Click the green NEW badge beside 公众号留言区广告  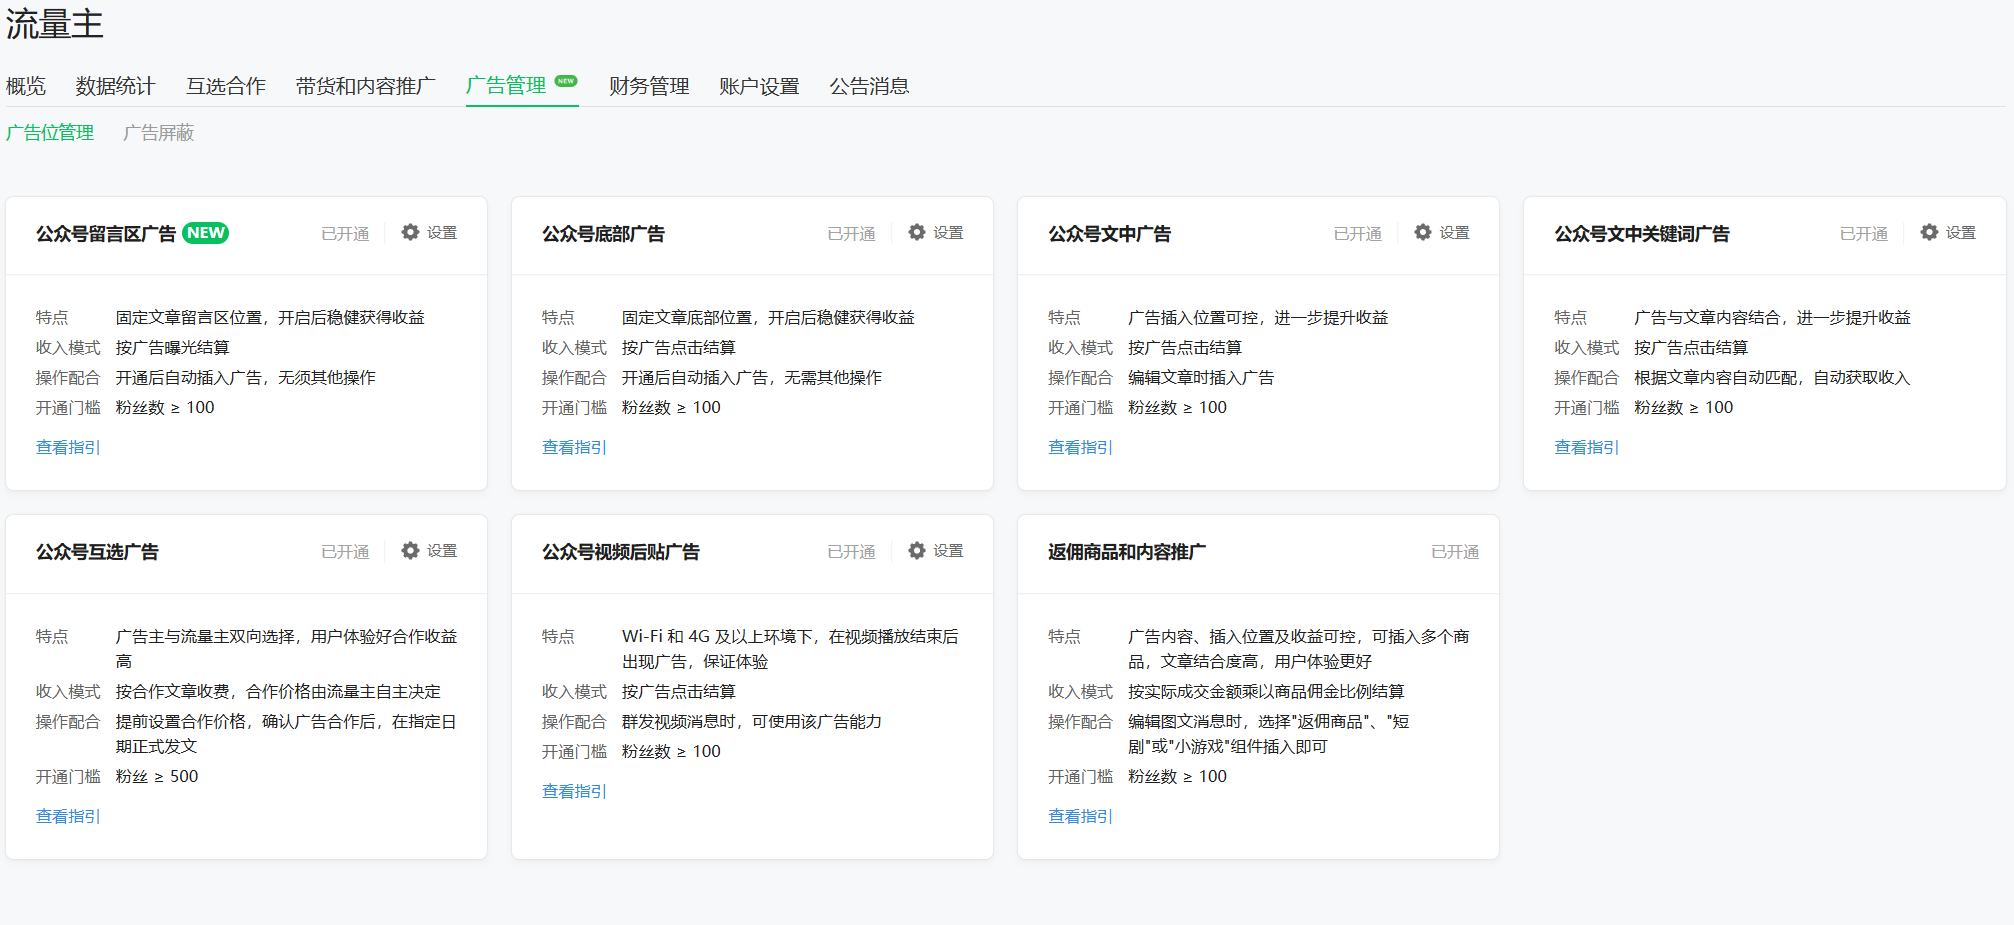tap(206, 232)
